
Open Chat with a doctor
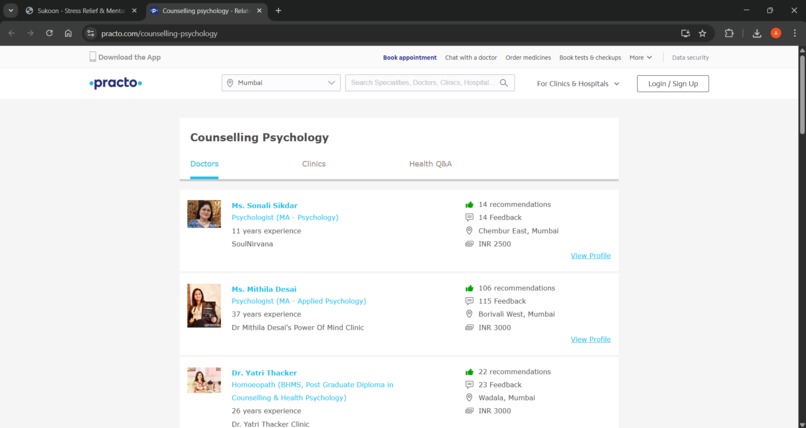[x=471, y=58]
